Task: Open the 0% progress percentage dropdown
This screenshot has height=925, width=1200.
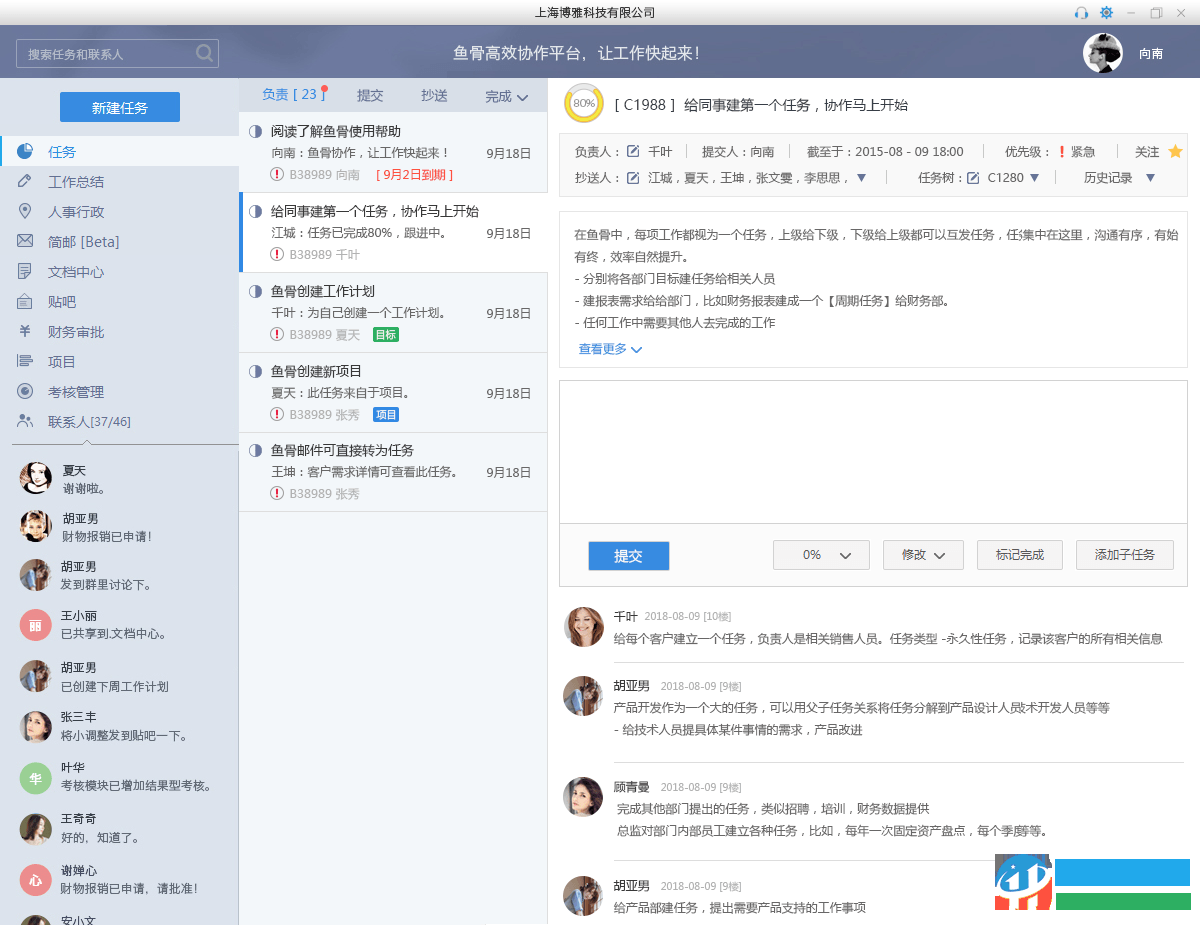Action: (821, 555)
